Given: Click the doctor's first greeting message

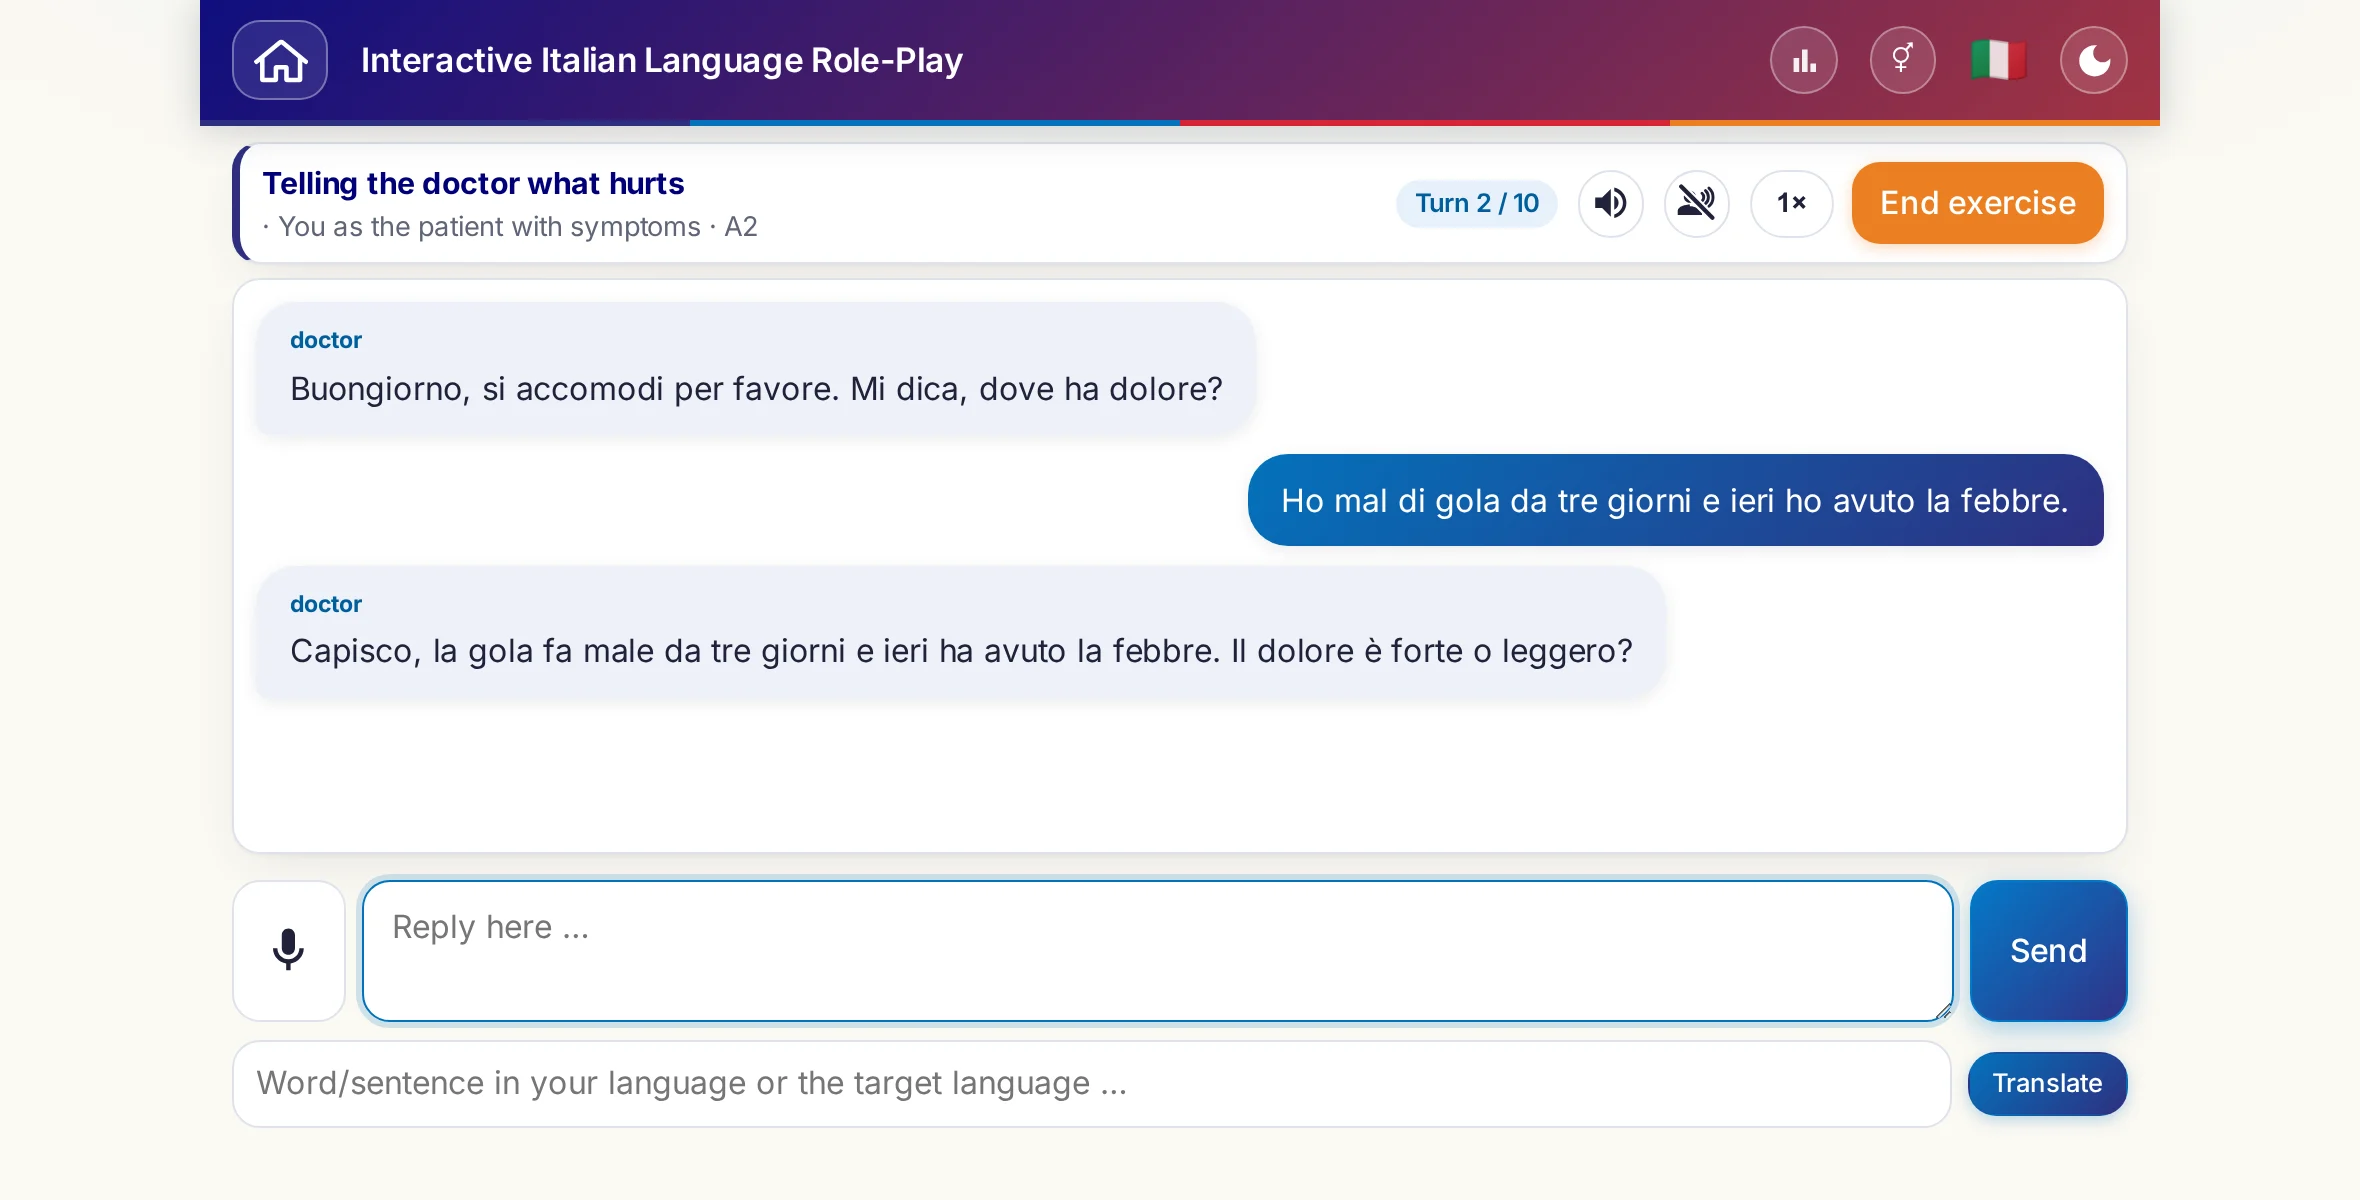Looking at the screenshot, I should point(755,369).
